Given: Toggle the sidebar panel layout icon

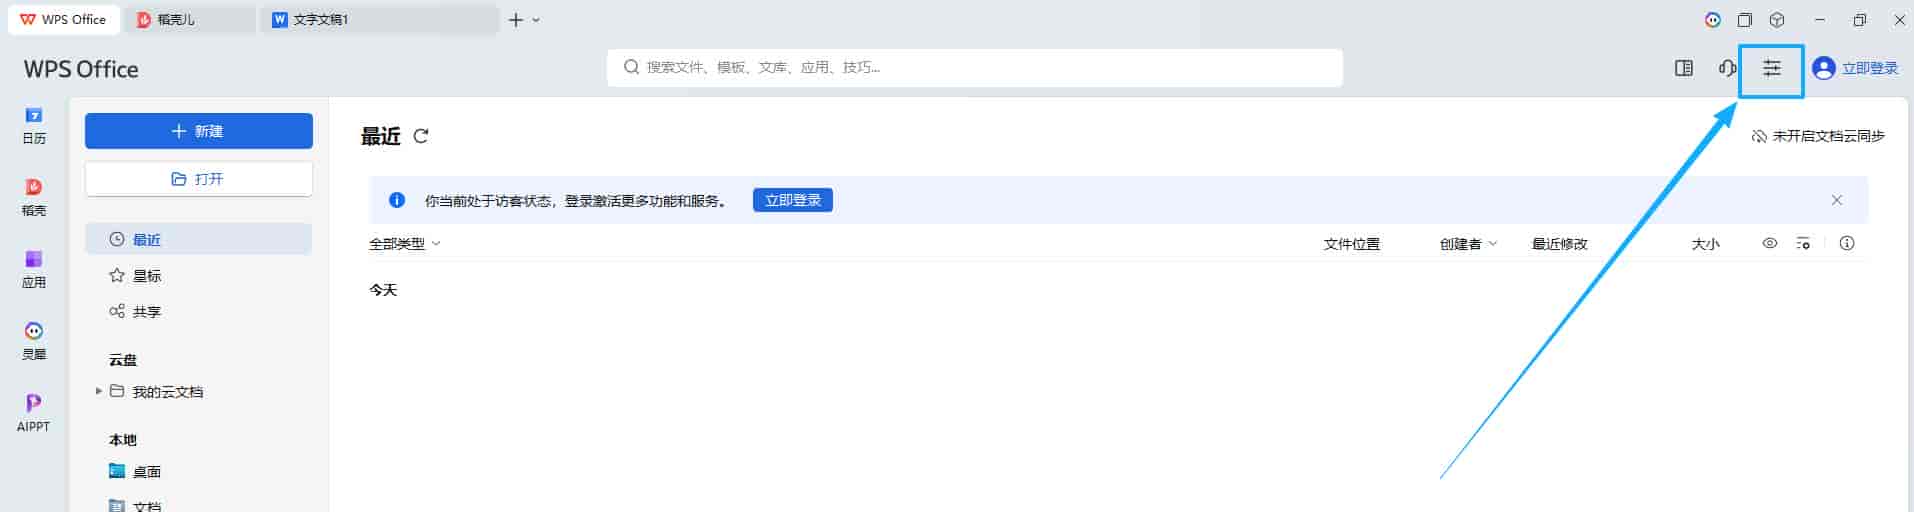Looking at the screenshot, I should click(x=1684, y=68).
